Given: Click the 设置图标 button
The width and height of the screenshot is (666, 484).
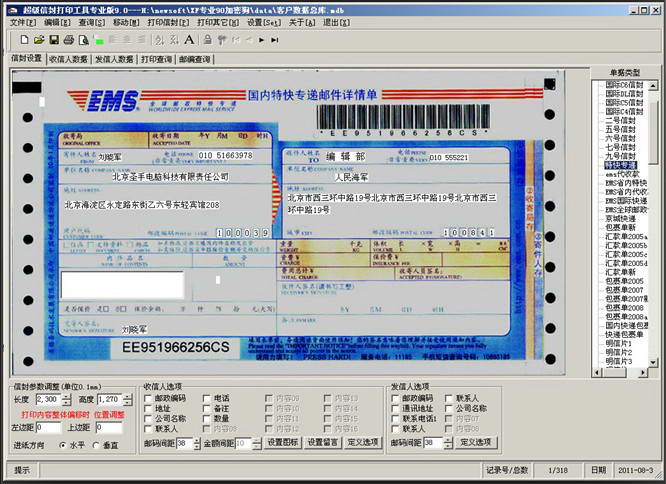Looking at the screenshot, I should pos(282,442).
